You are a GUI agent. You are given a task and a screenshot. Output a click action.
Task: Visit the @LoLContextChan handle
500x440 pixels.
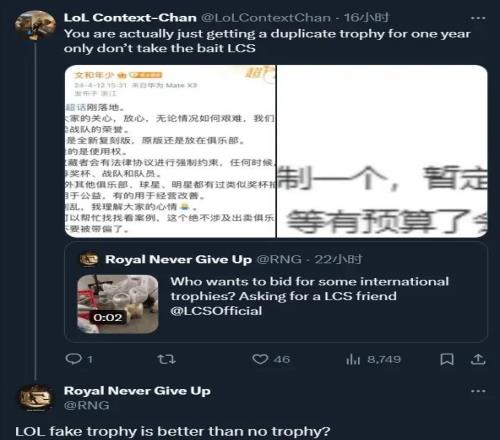coord(266,18)
